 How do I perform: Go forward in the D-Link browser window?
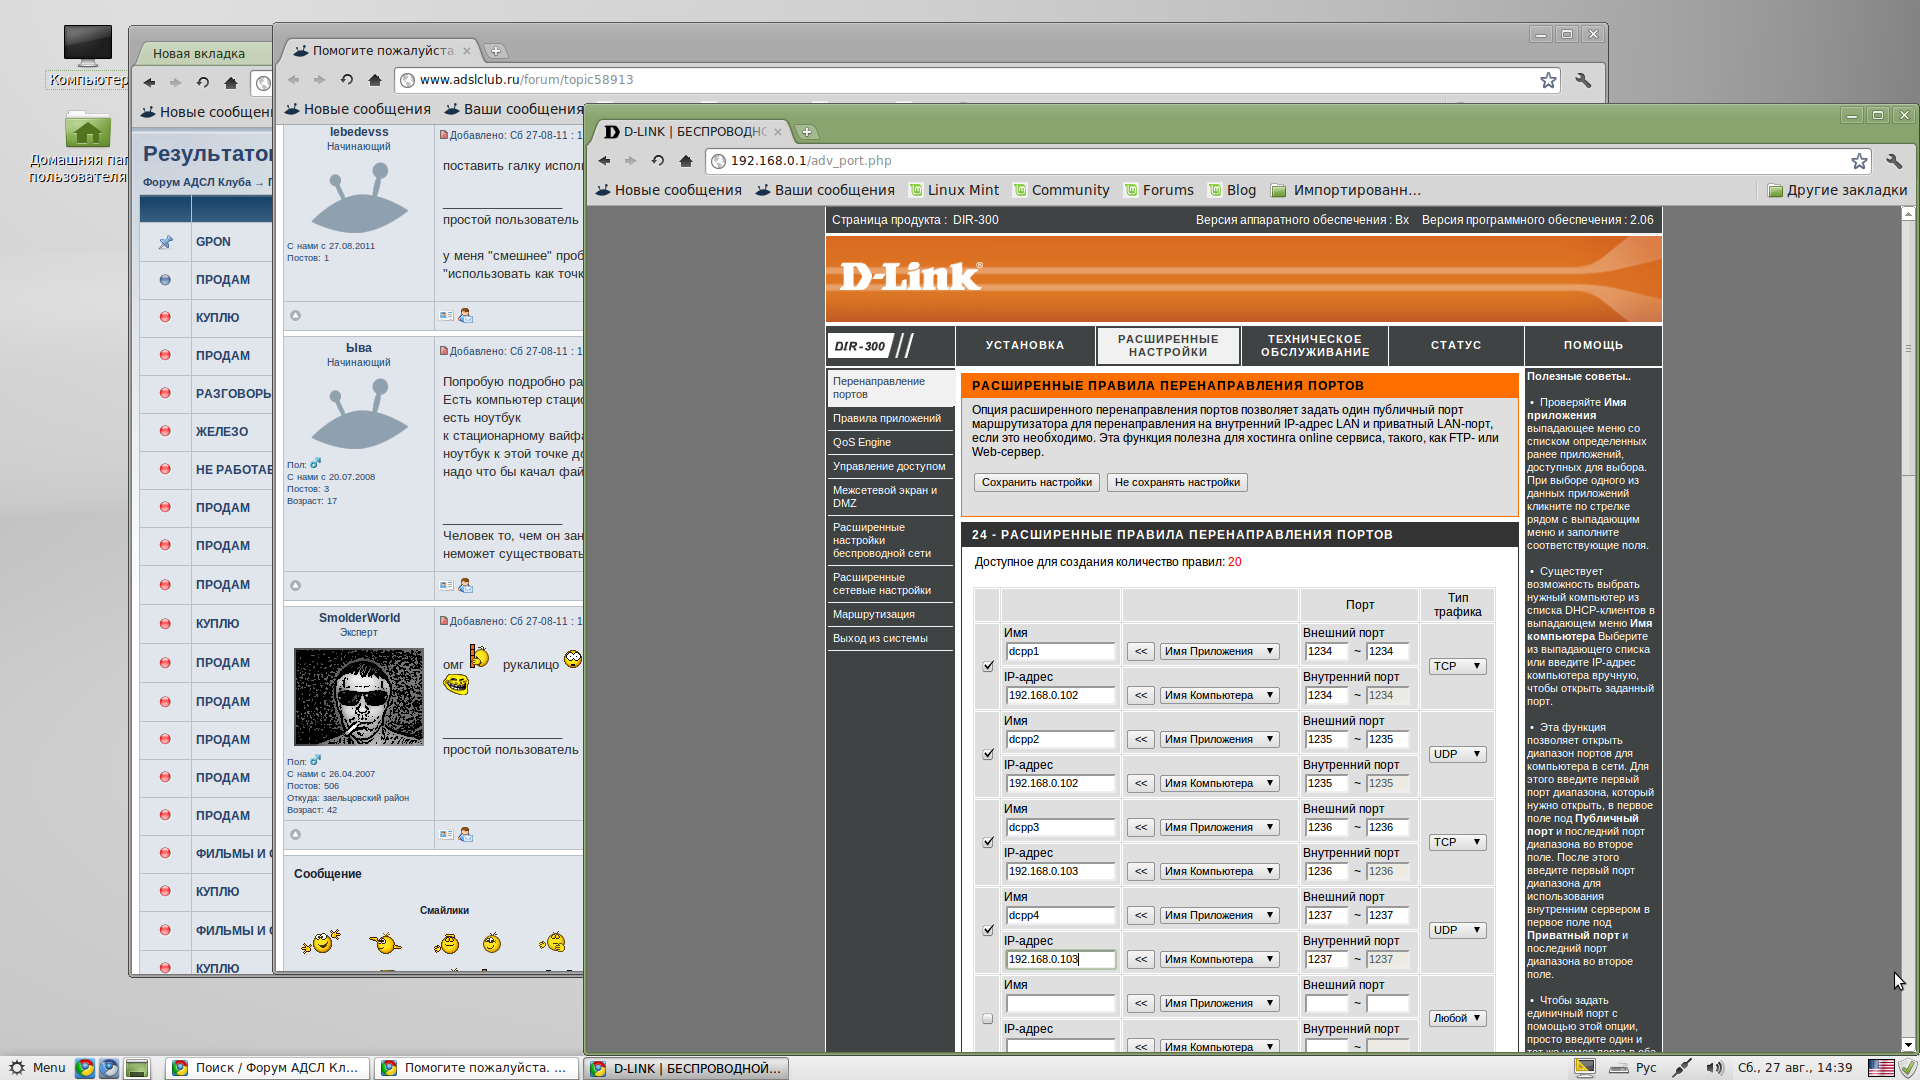630,161
